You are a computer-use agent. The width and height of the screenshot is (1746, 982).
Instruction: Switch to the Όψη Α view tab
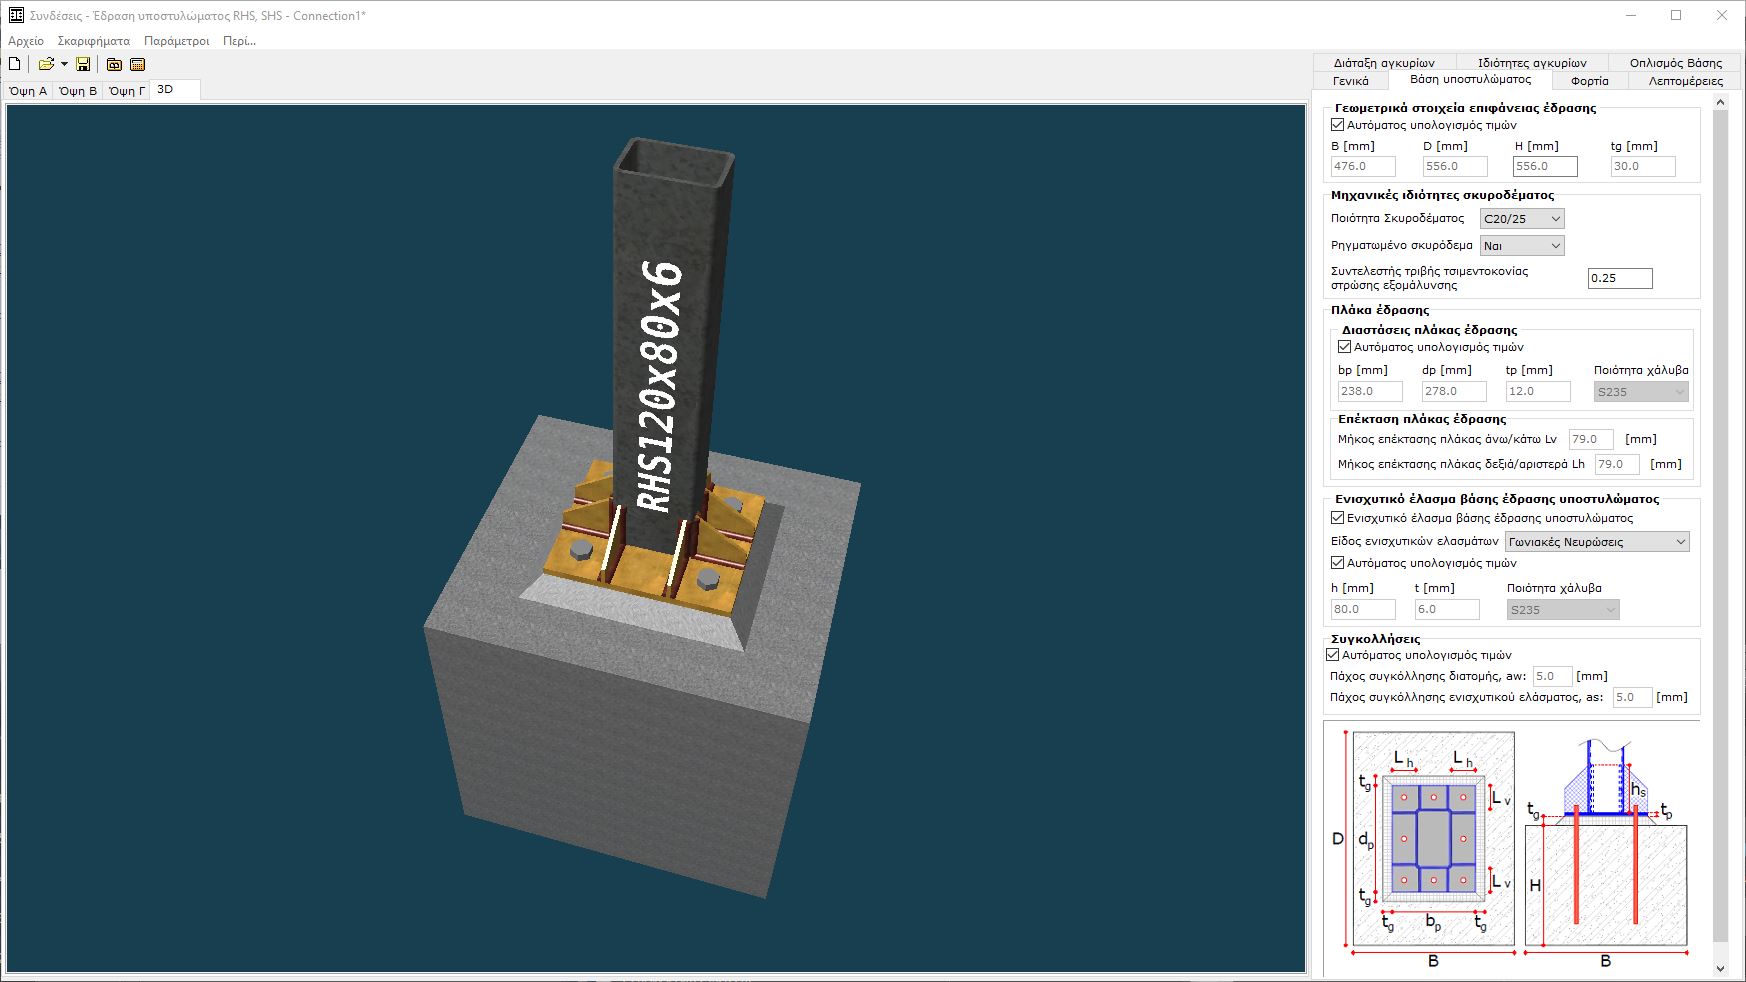click(28, 91)
